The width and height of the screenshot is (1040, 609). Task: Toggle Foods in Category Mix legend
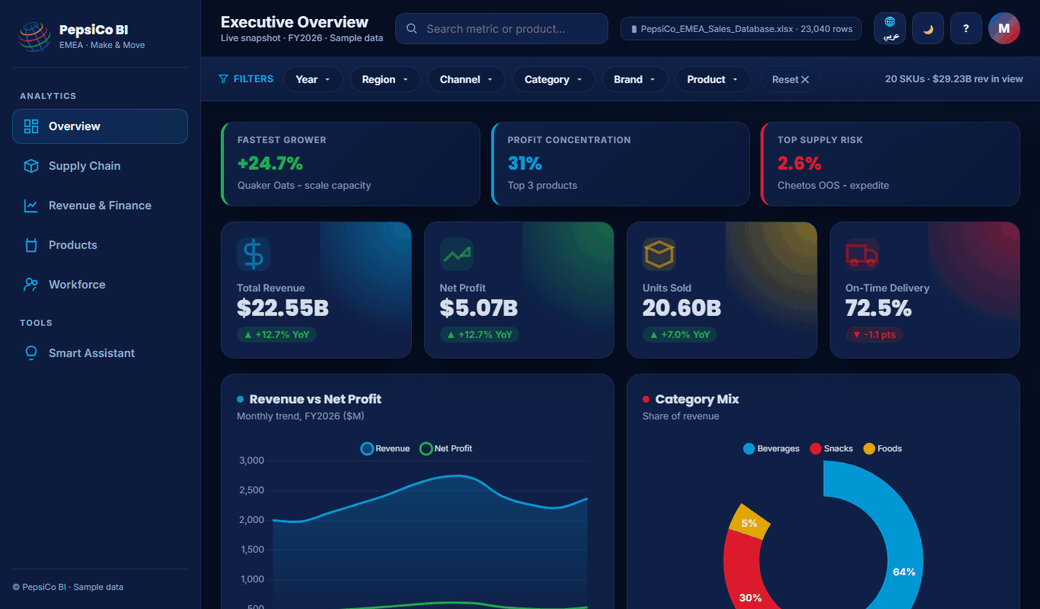[x=883, y=448]
